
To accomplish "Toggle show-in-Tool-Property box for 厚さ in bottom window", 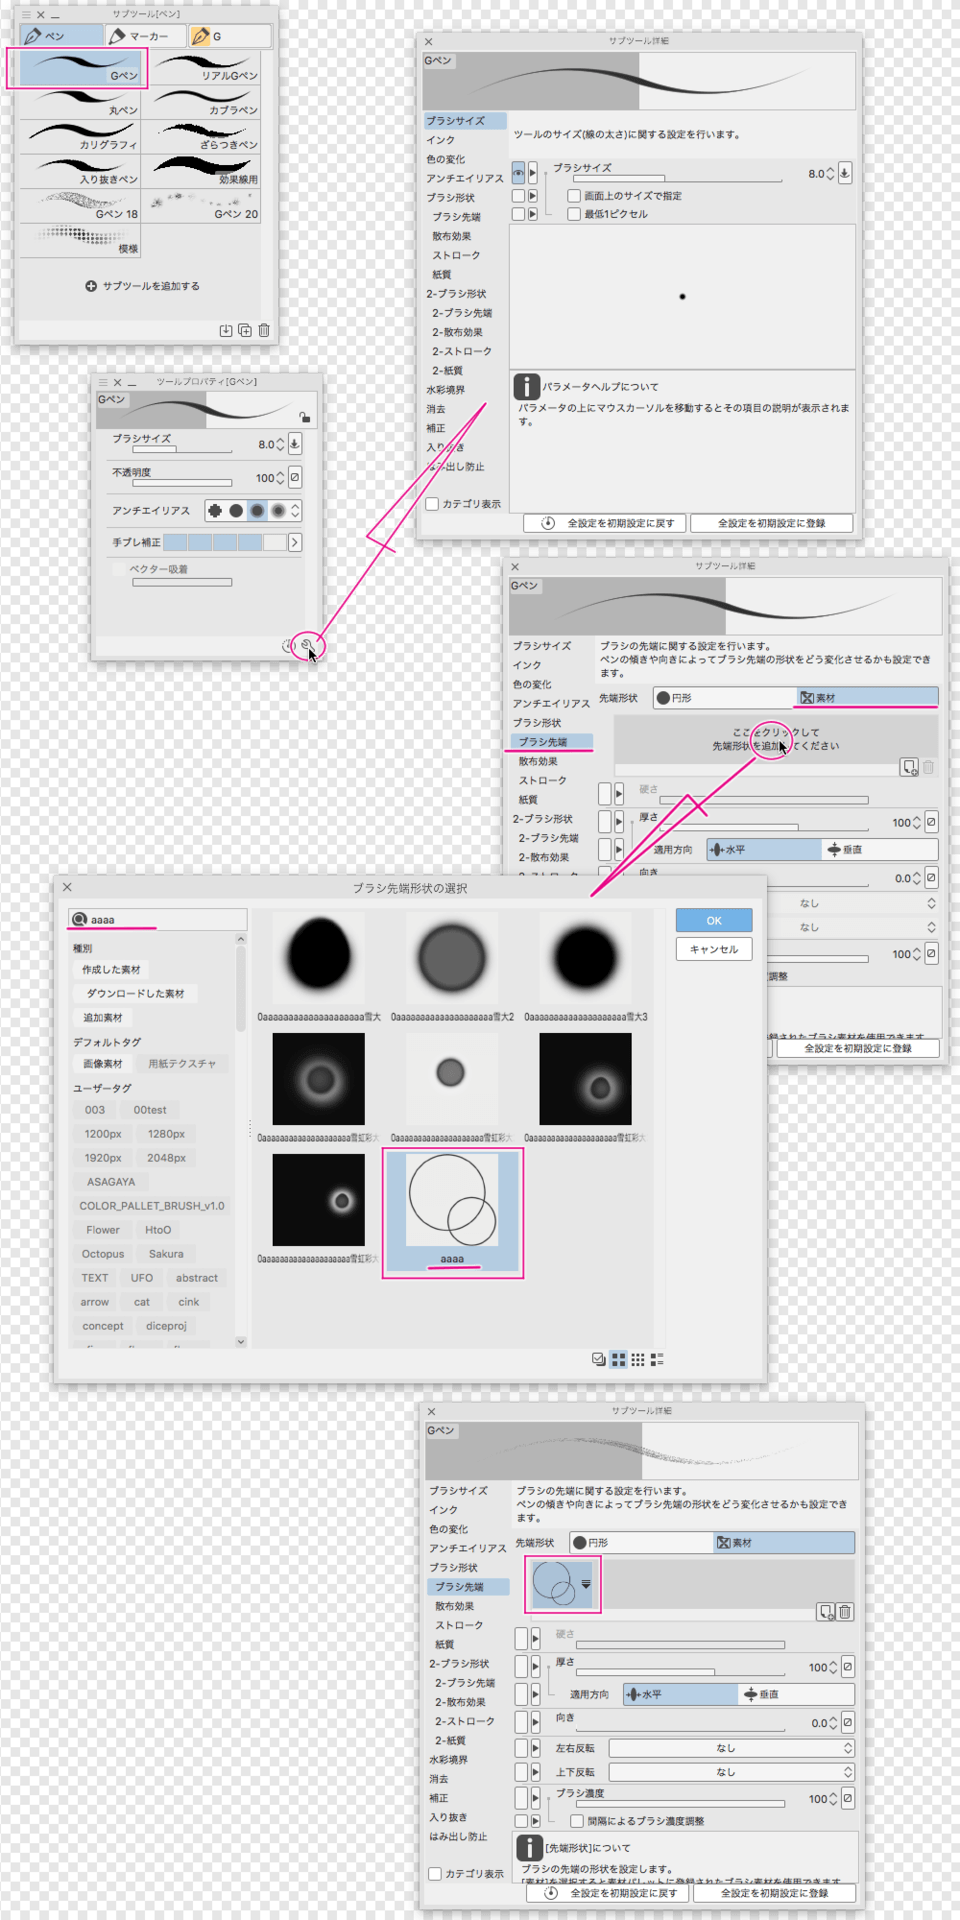I will [521, 1666].
